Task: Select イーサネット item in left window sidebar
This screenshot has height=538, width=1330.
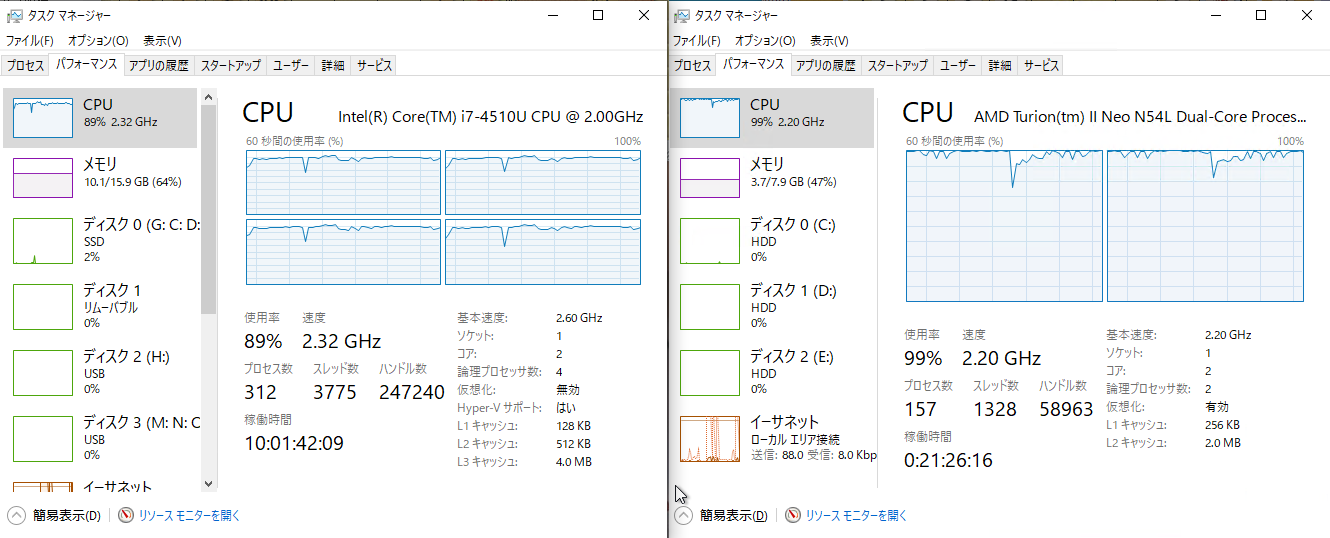Action: (x=102, y=486)
